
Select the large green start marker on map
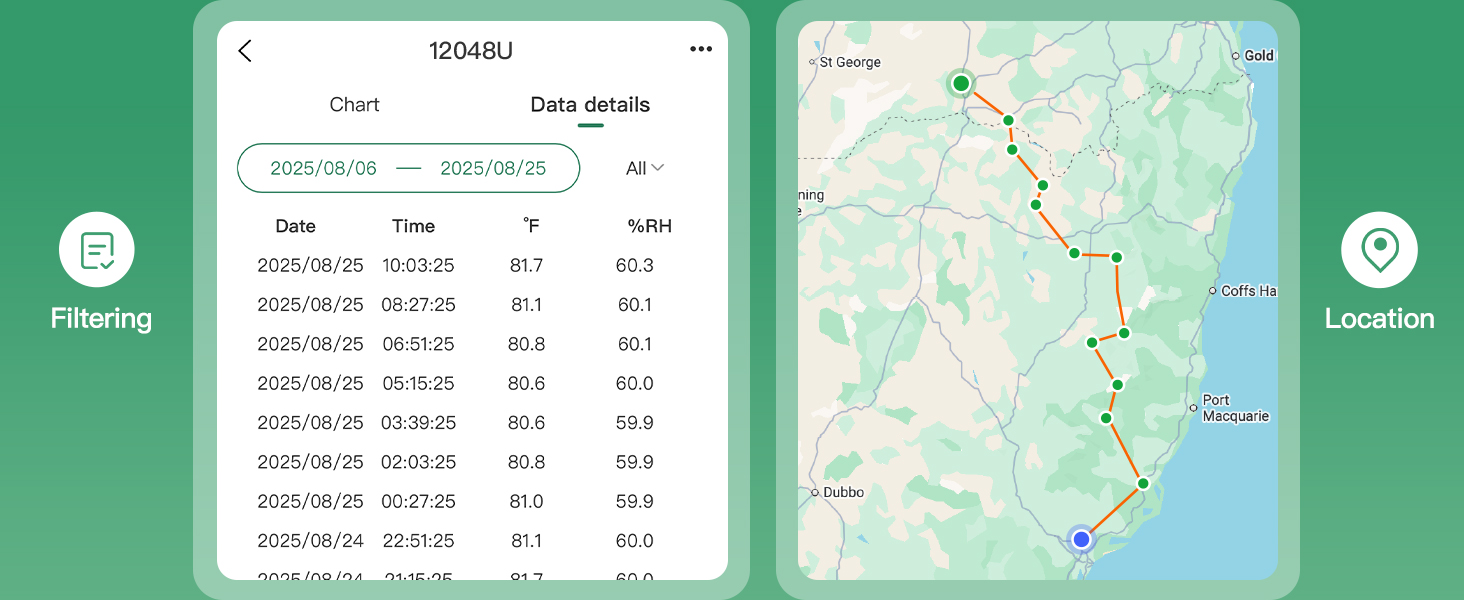coord(961,83)
